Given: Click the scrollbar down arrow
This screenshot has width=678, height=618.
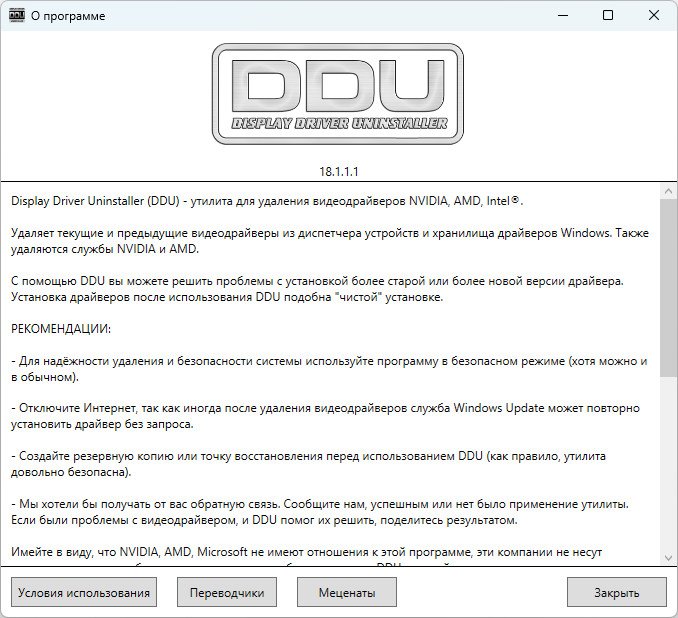Looking at the screenshot, I should pyautogui.click(x=668, y=558).
